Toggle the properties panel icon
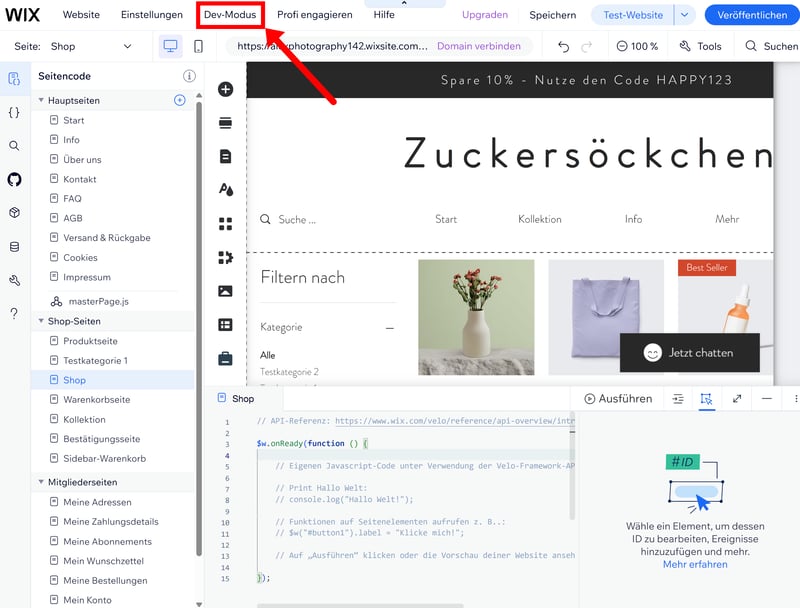 pyautogui.click(x=707, y=399)
